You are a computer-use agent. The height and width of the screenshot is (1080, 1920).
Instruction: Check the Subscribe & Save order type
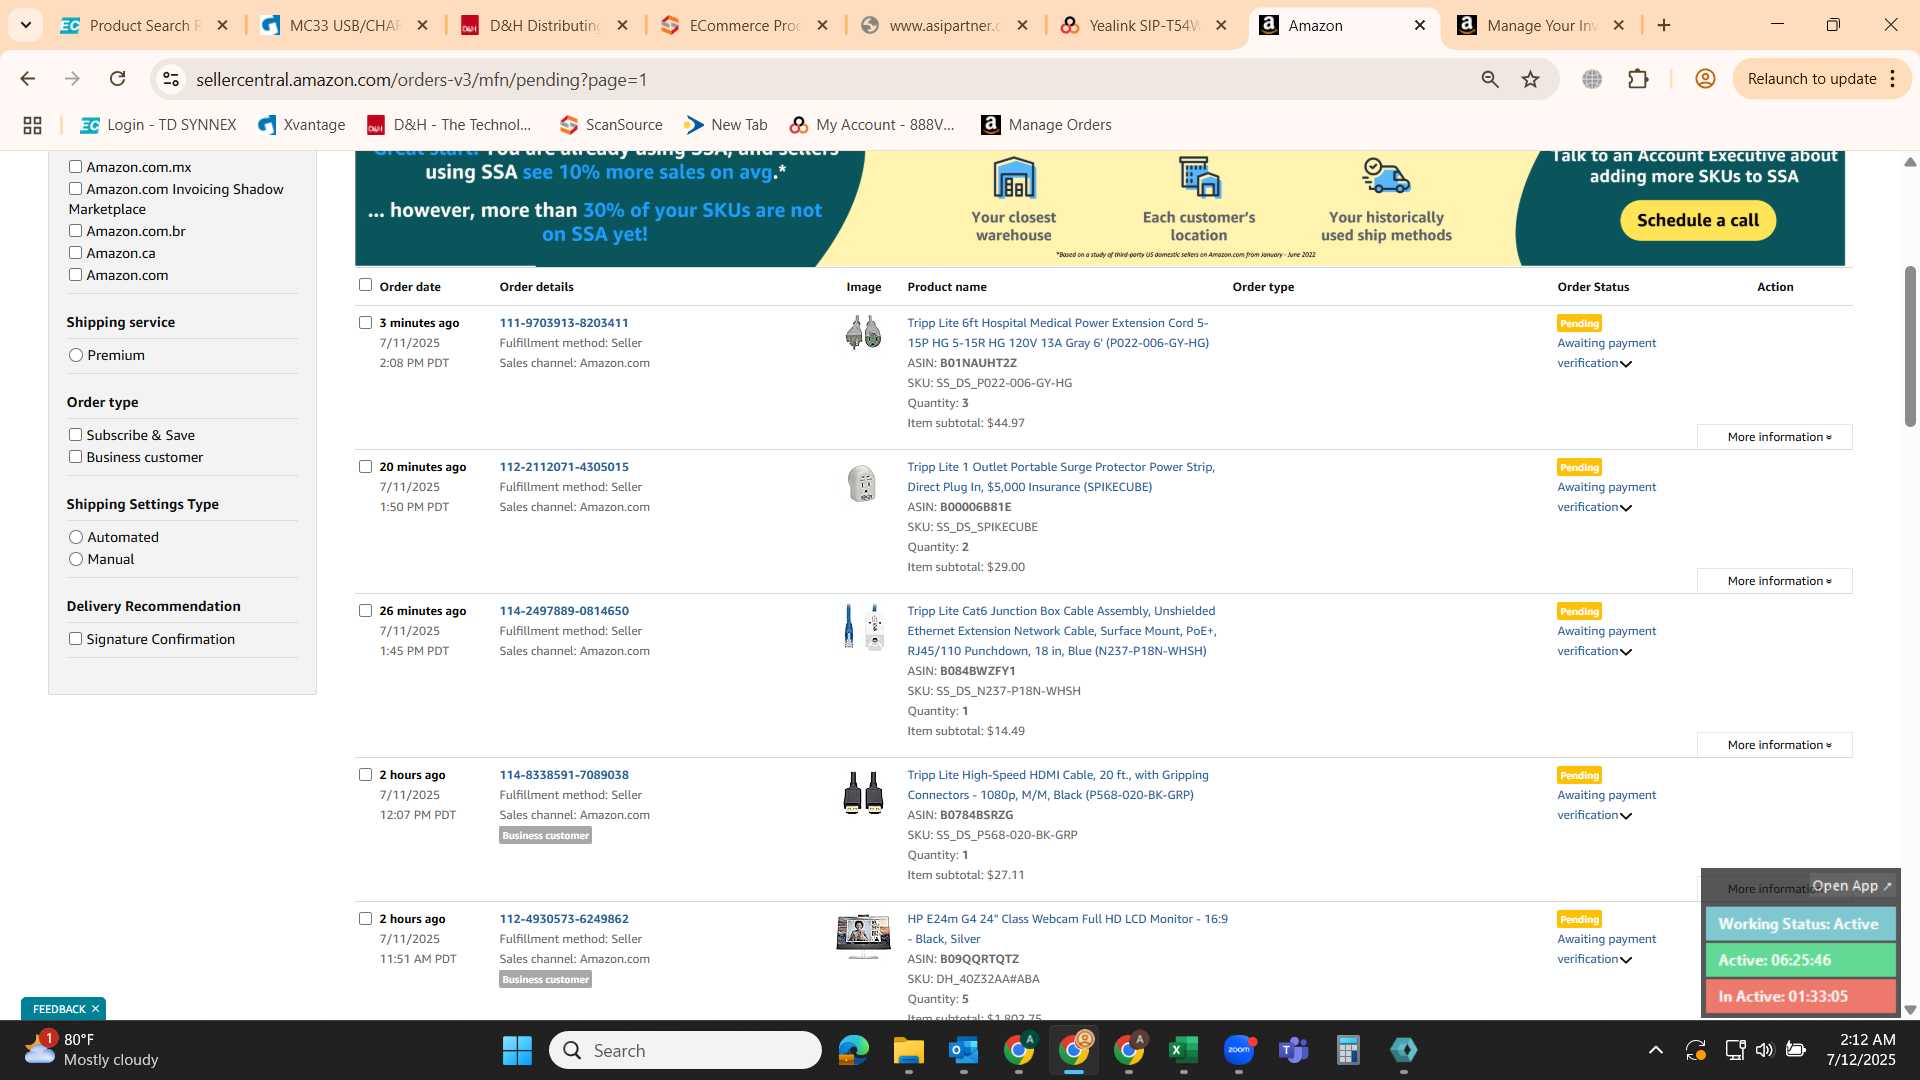[x=75, y=435]
